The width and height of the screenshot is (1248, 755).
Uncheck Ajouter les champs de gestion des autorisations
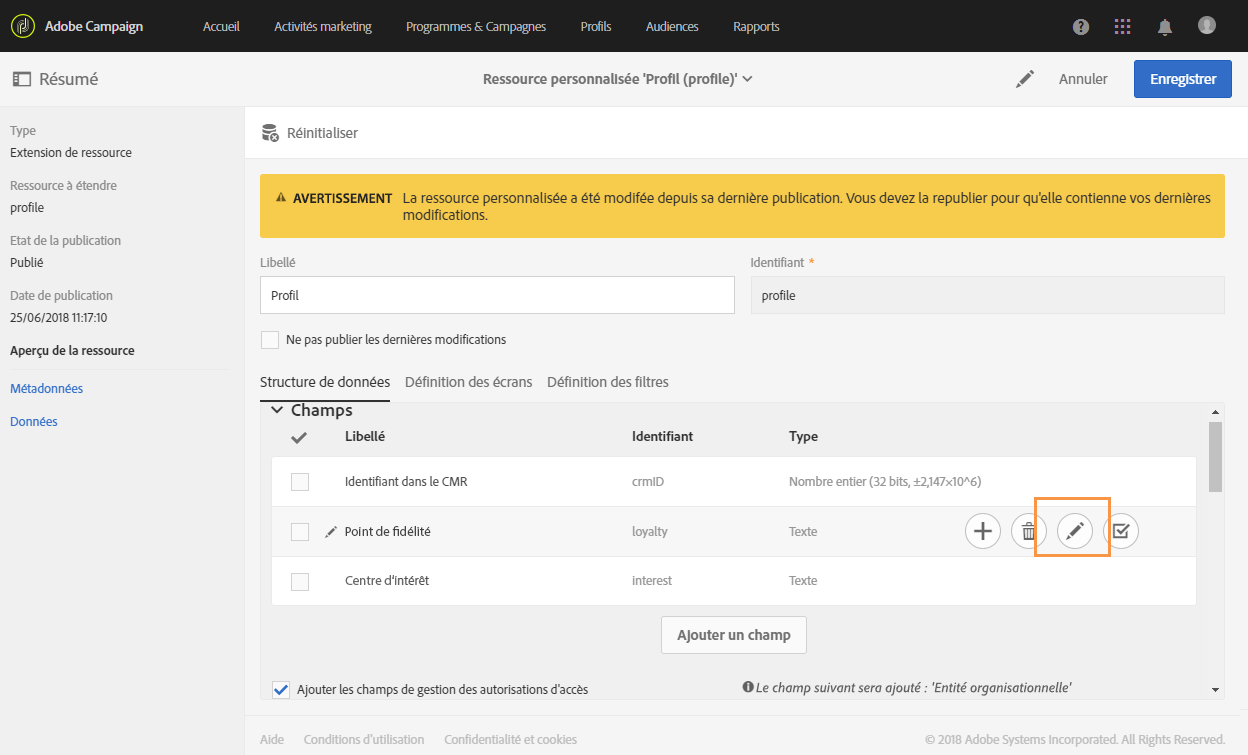point(282,689)
